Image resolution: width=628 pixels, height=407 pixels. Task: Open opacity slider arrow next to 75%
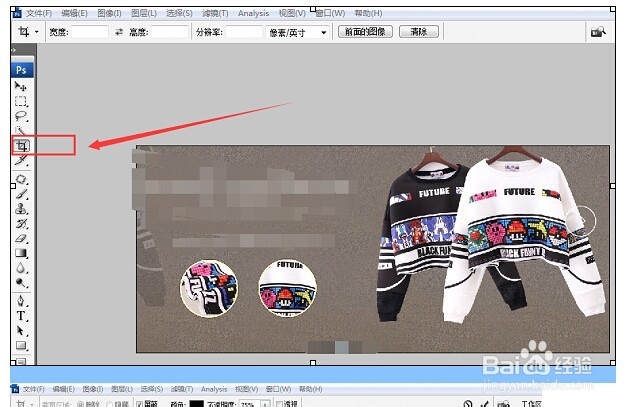265,404
